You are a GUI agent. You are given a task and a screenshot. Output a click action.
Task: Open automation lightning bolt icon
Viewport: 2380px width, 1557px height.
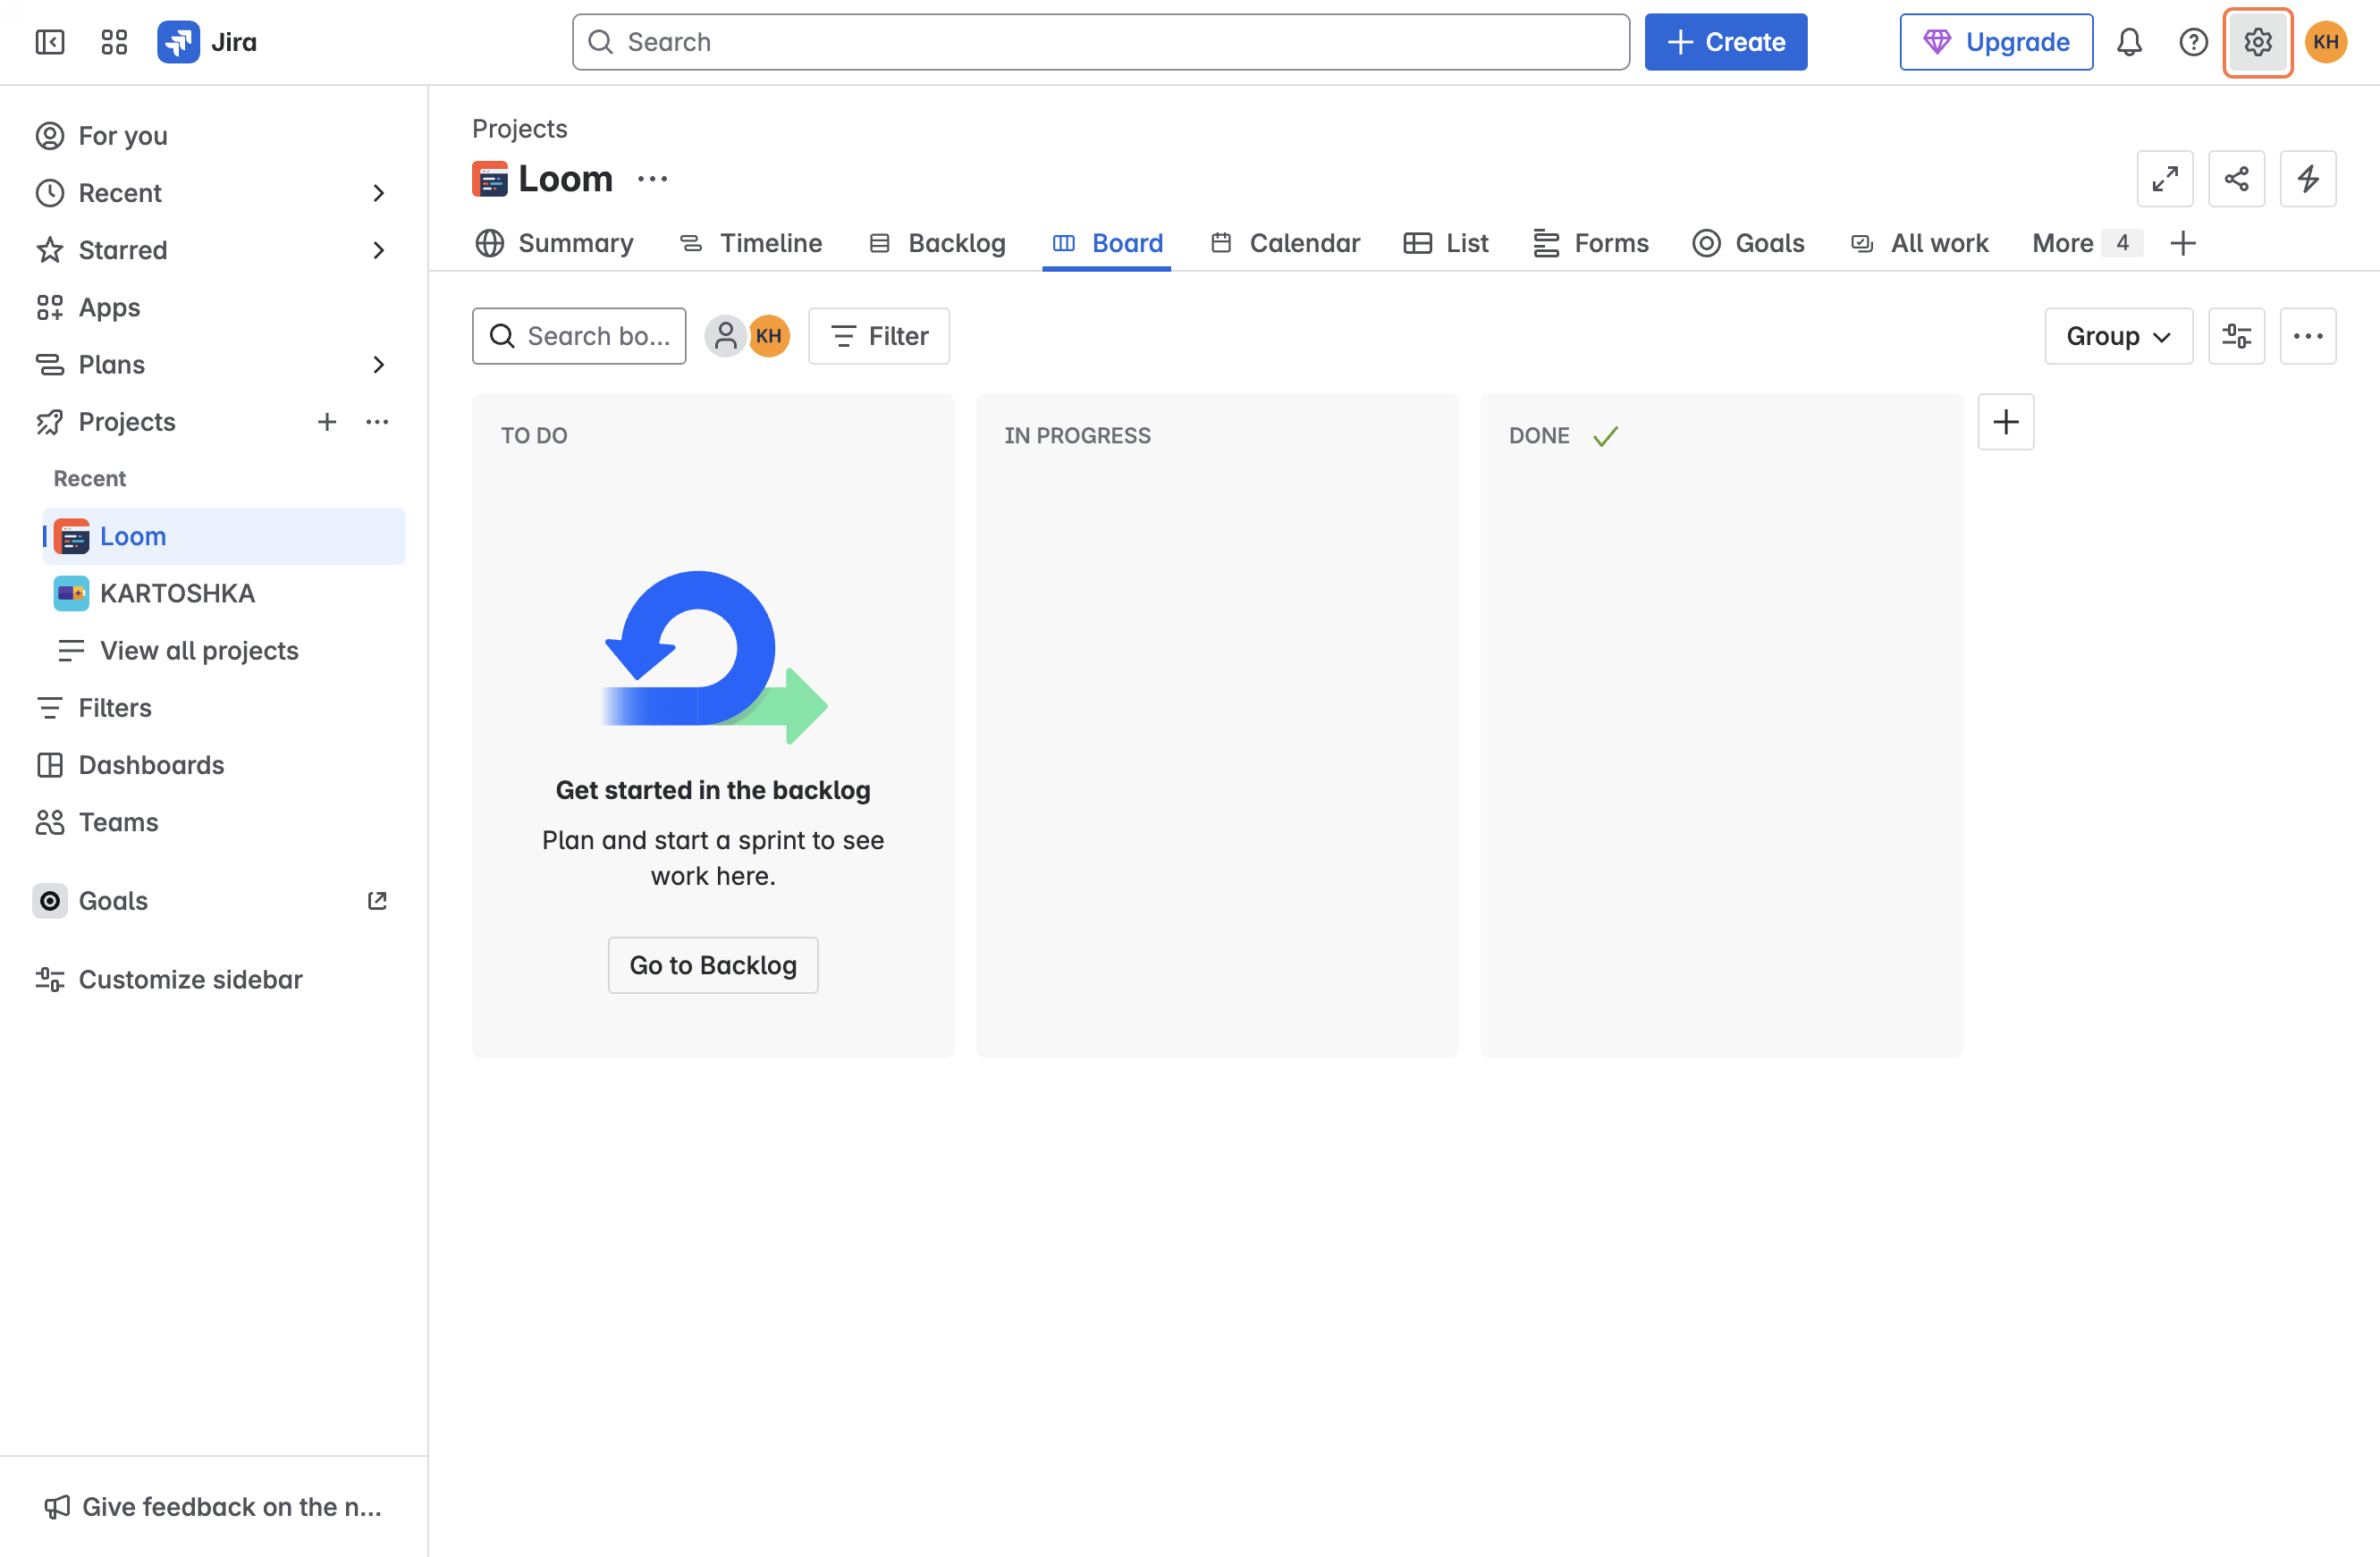point(2307,179)
